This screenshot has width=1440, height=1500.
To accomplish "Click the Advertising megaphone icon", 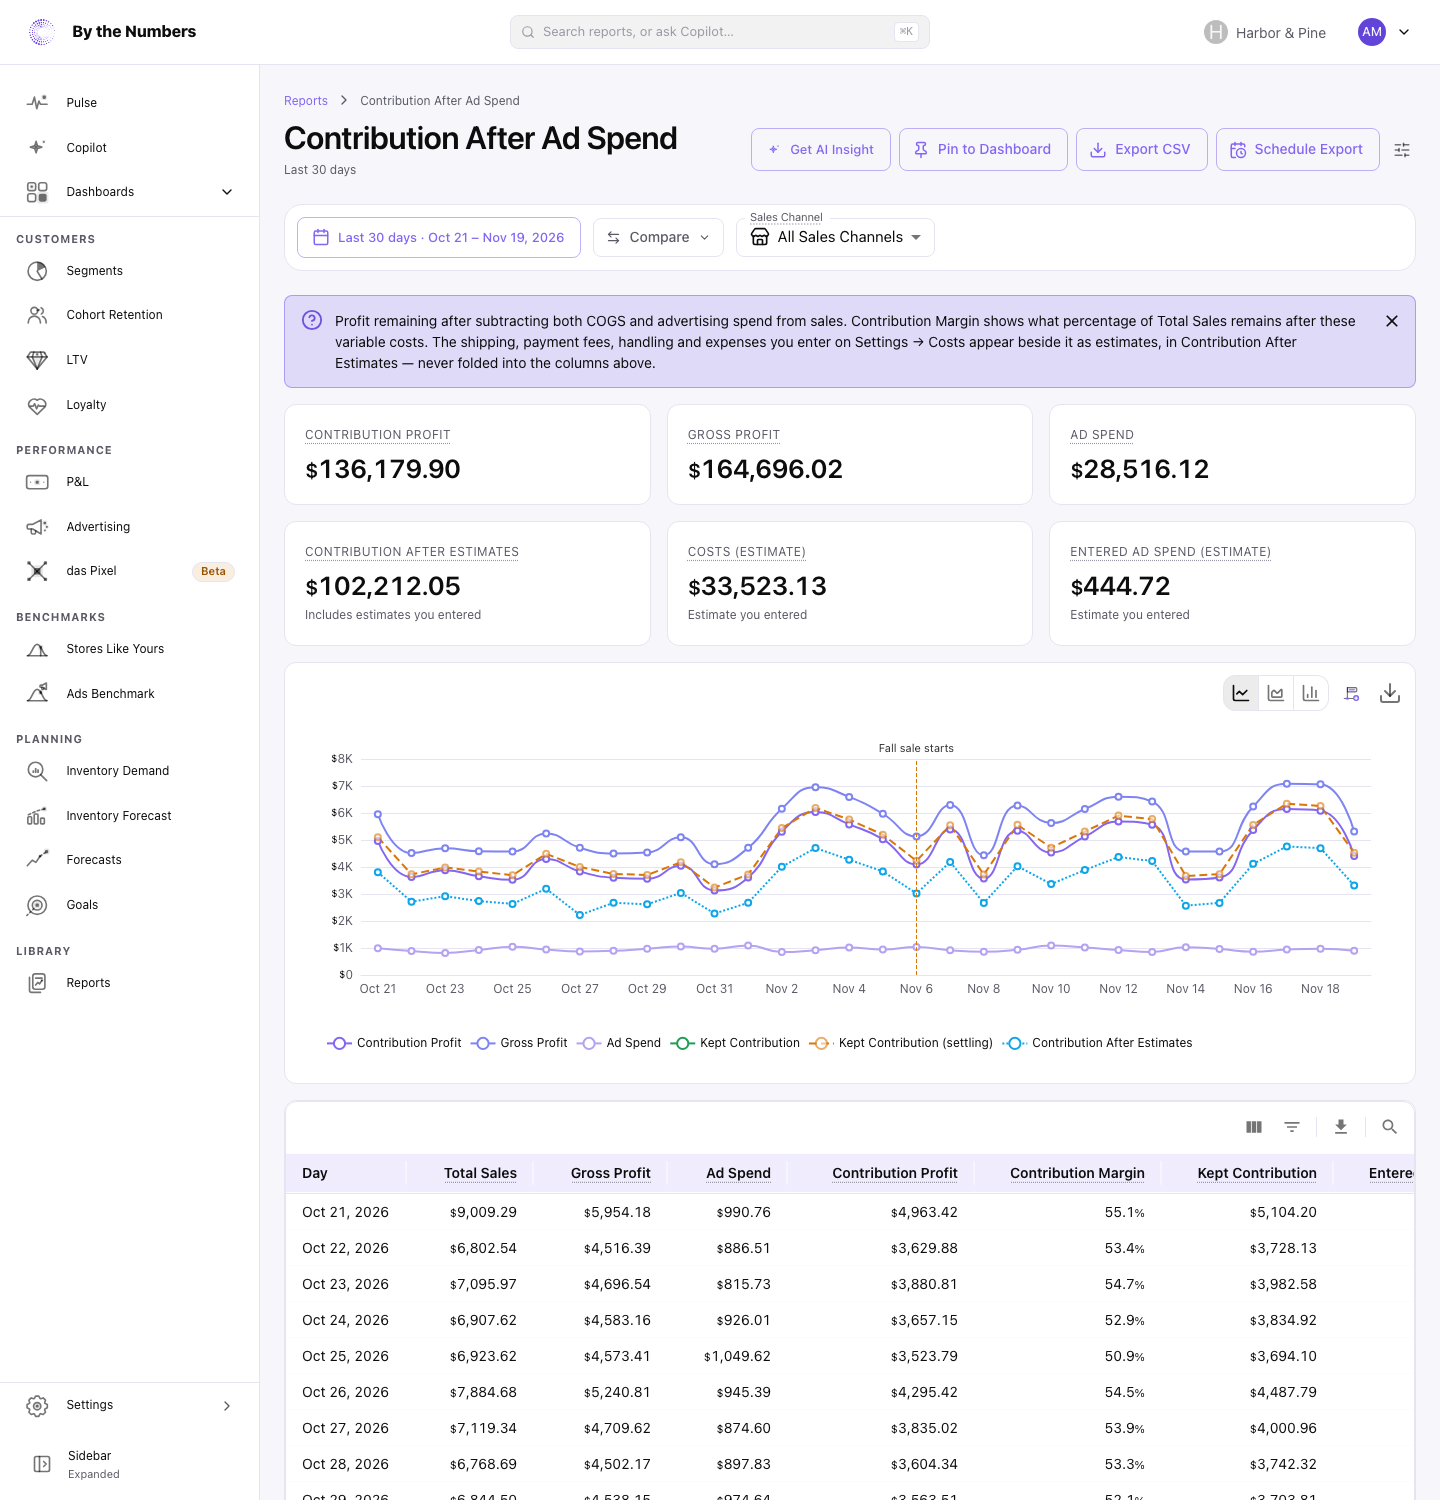I will (37, 527).
